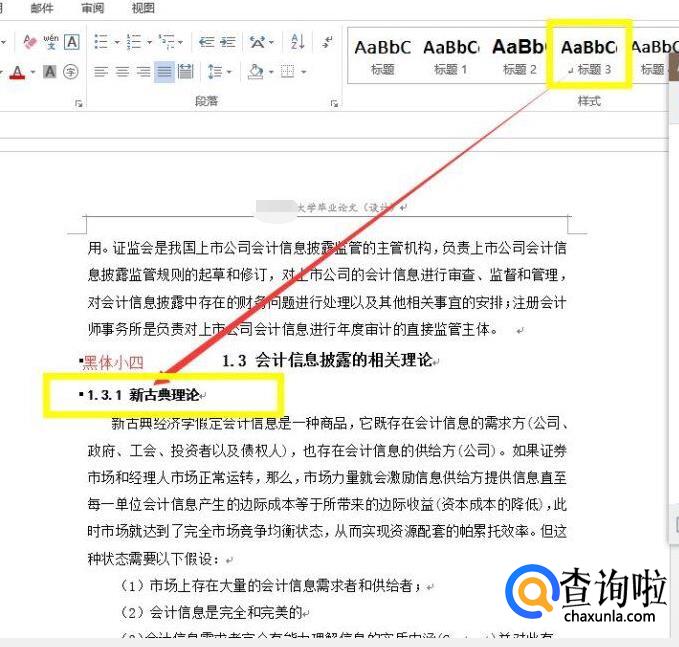Click the red annotation 黑体小四
This screenshot has height=647, width=679.
pyautogui.click(x=113, y=362)
